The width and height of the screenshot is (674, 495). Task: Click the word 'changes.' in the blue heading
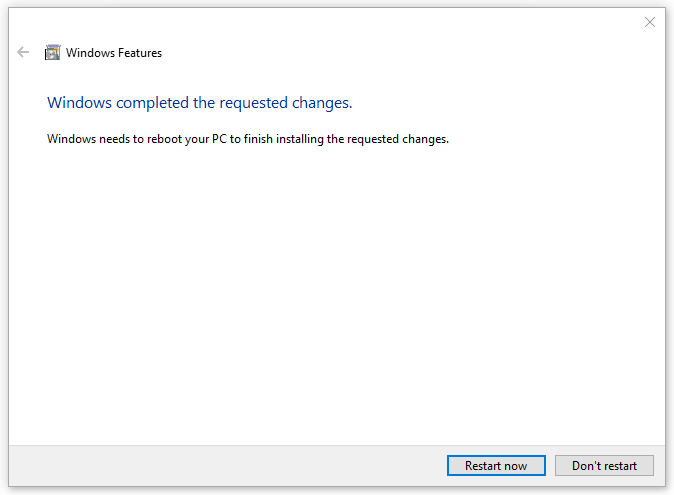[322, 104]
